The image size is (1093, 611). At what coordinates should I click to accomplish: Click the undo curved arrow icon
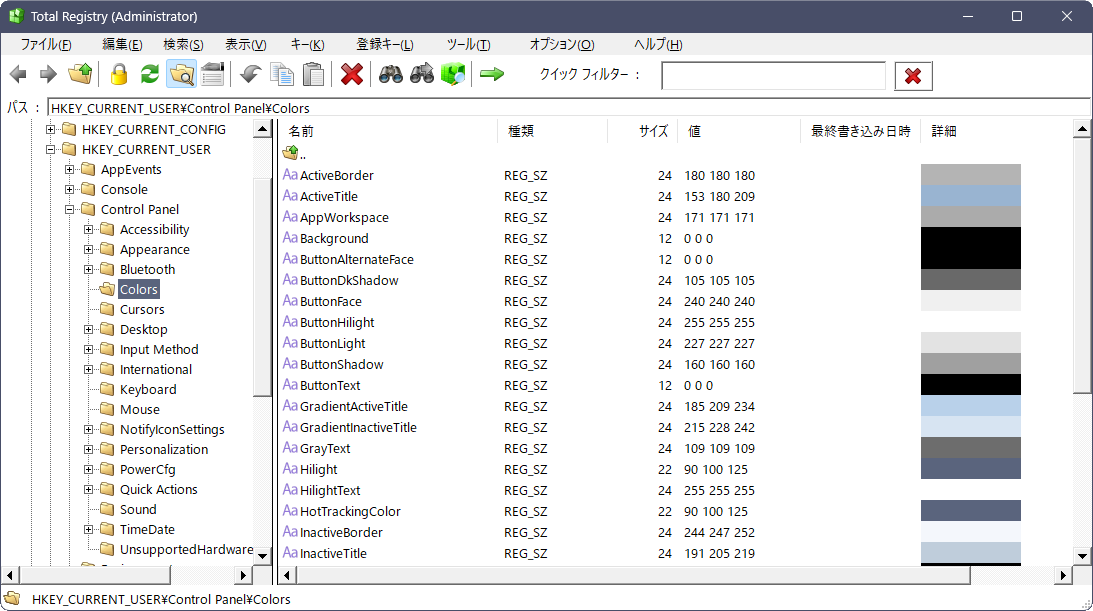tap(250, 74)
